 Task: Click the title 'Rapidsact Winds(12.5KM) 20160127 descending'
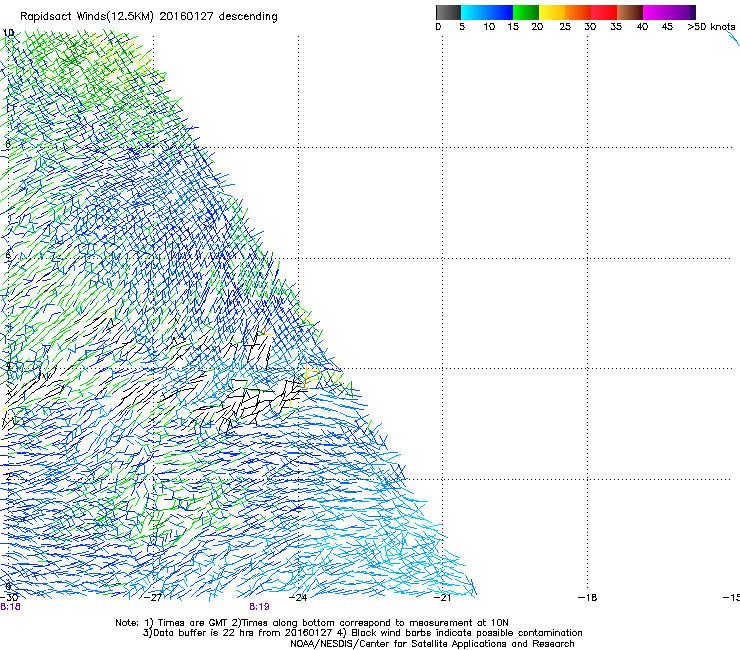pos(149,17)
